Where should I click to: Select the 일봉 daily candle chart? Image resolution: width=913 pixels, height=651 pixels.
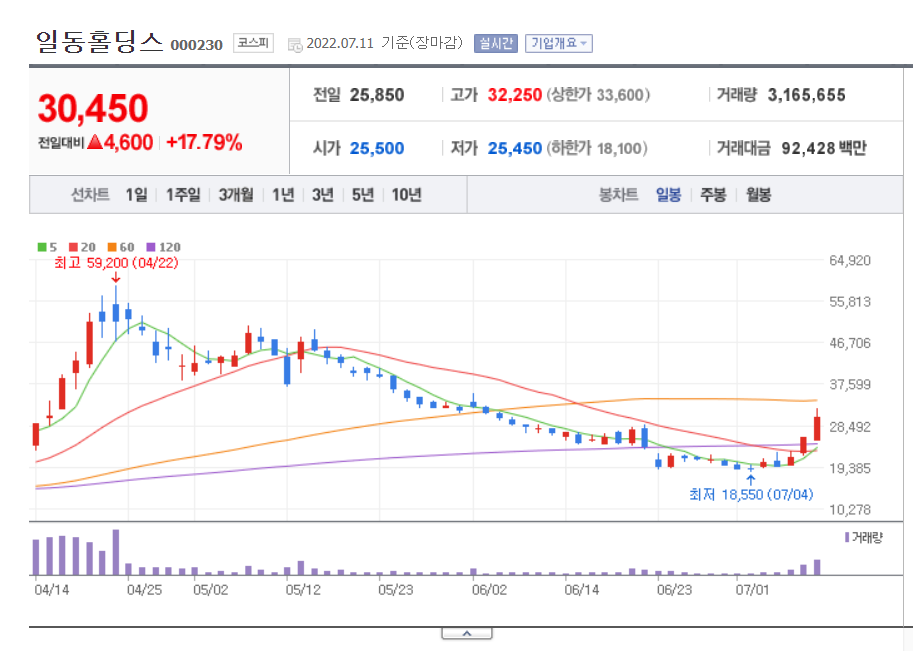[668, 194]
